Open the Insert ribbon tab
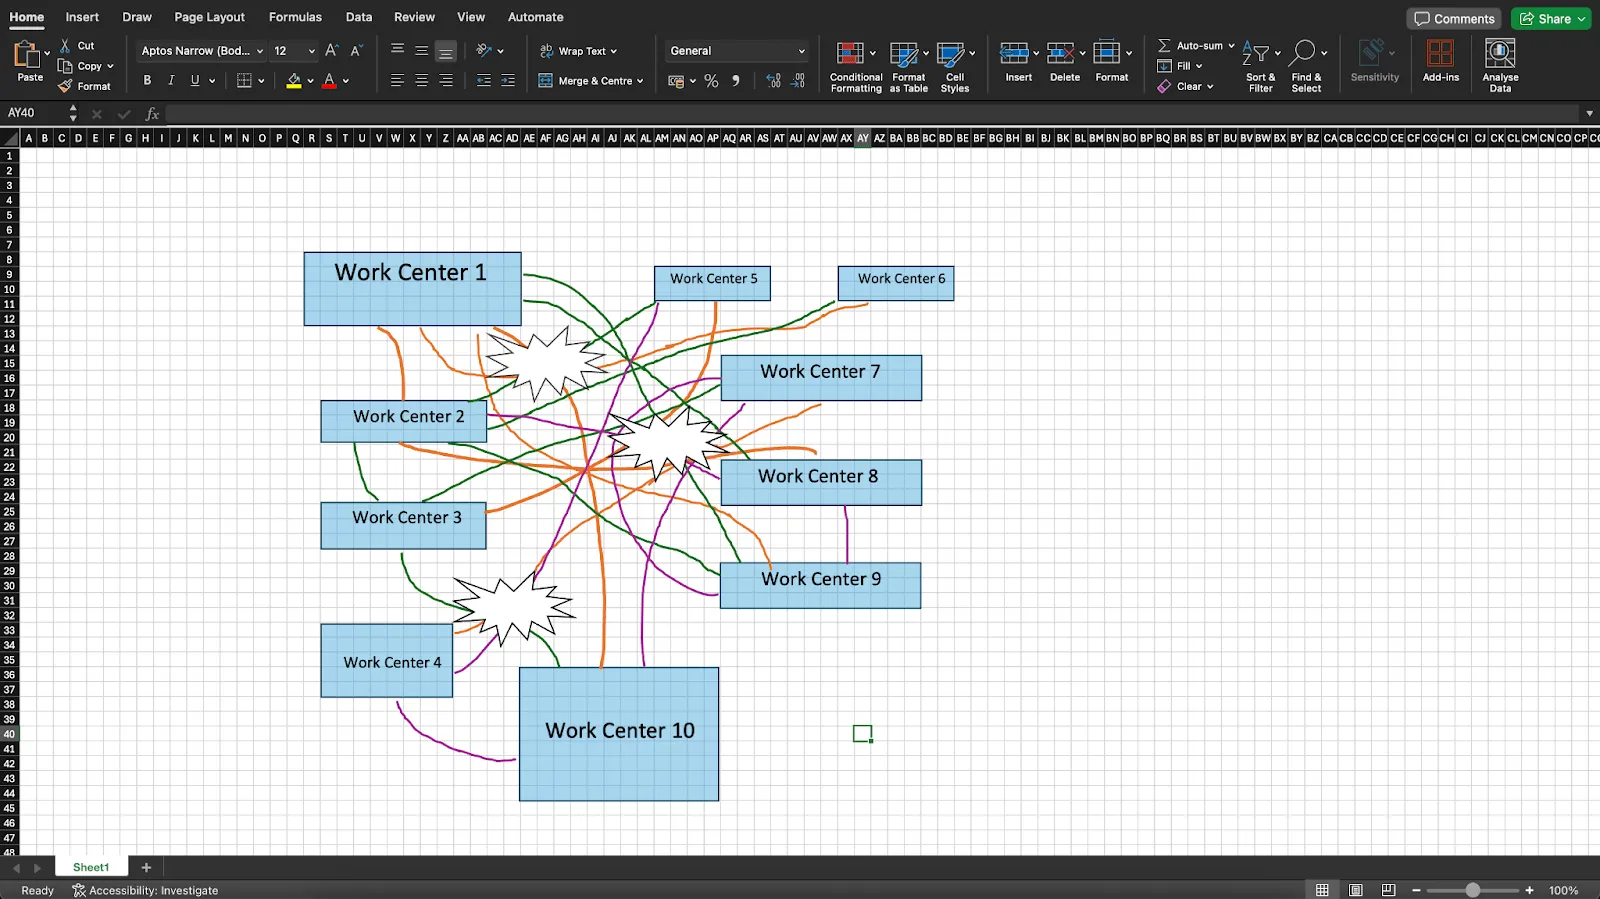The height and width of the screenshot is (899, 1600). pos(82,17)
